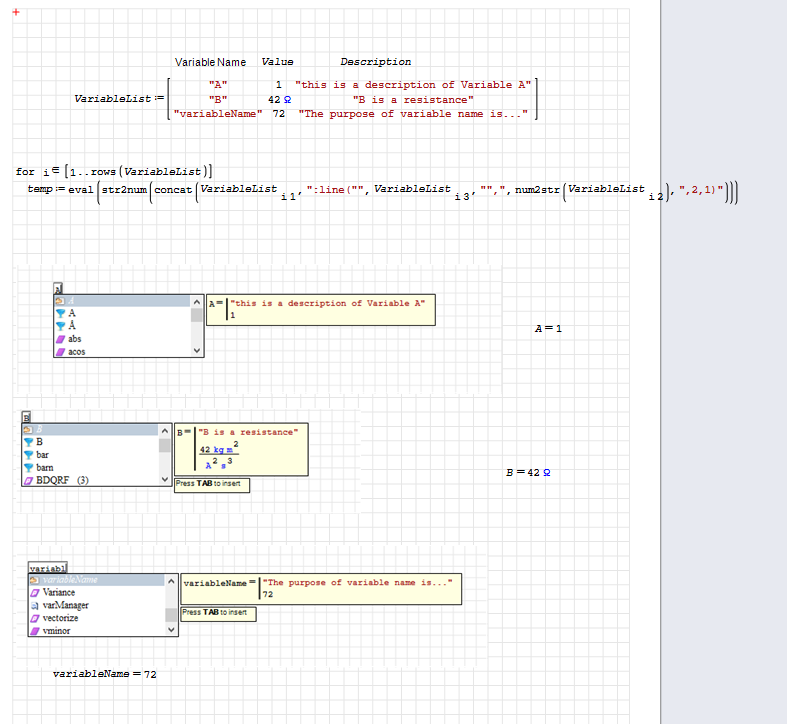Screen dimensions: 787x724
Task: Choose the acos function suggestion
Action: click(76, 352)
